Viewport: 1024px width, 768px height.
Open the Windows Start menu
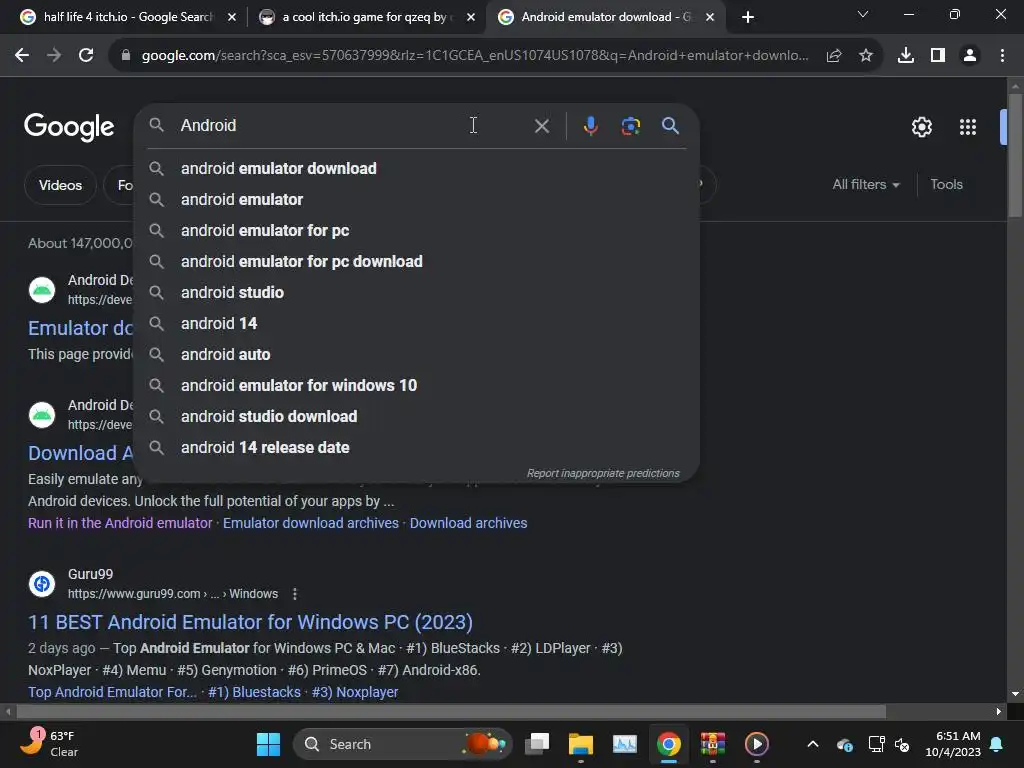(x=268, y=744)
